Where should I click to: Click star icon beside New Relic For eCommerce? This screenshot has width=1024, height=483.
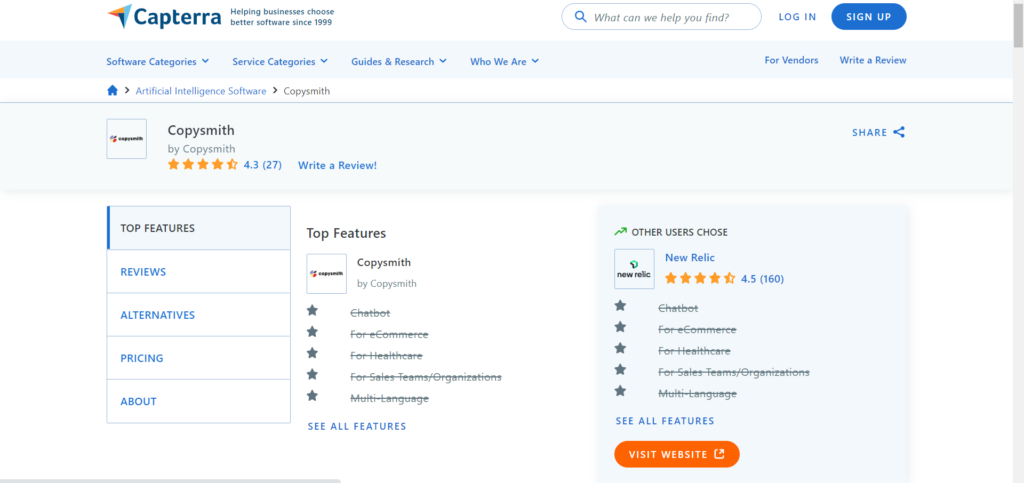(x=620, y=327)
